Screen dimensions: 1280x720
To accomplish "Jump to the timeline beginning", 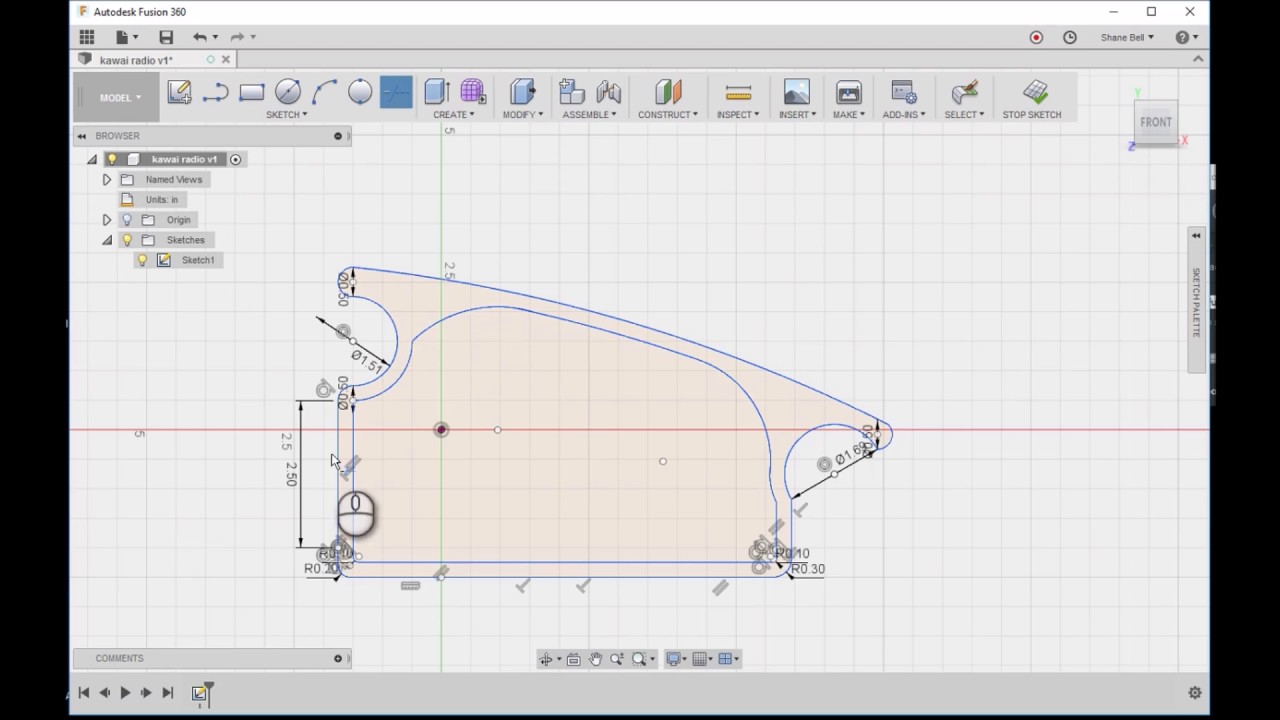I will [x=84, y=693].
